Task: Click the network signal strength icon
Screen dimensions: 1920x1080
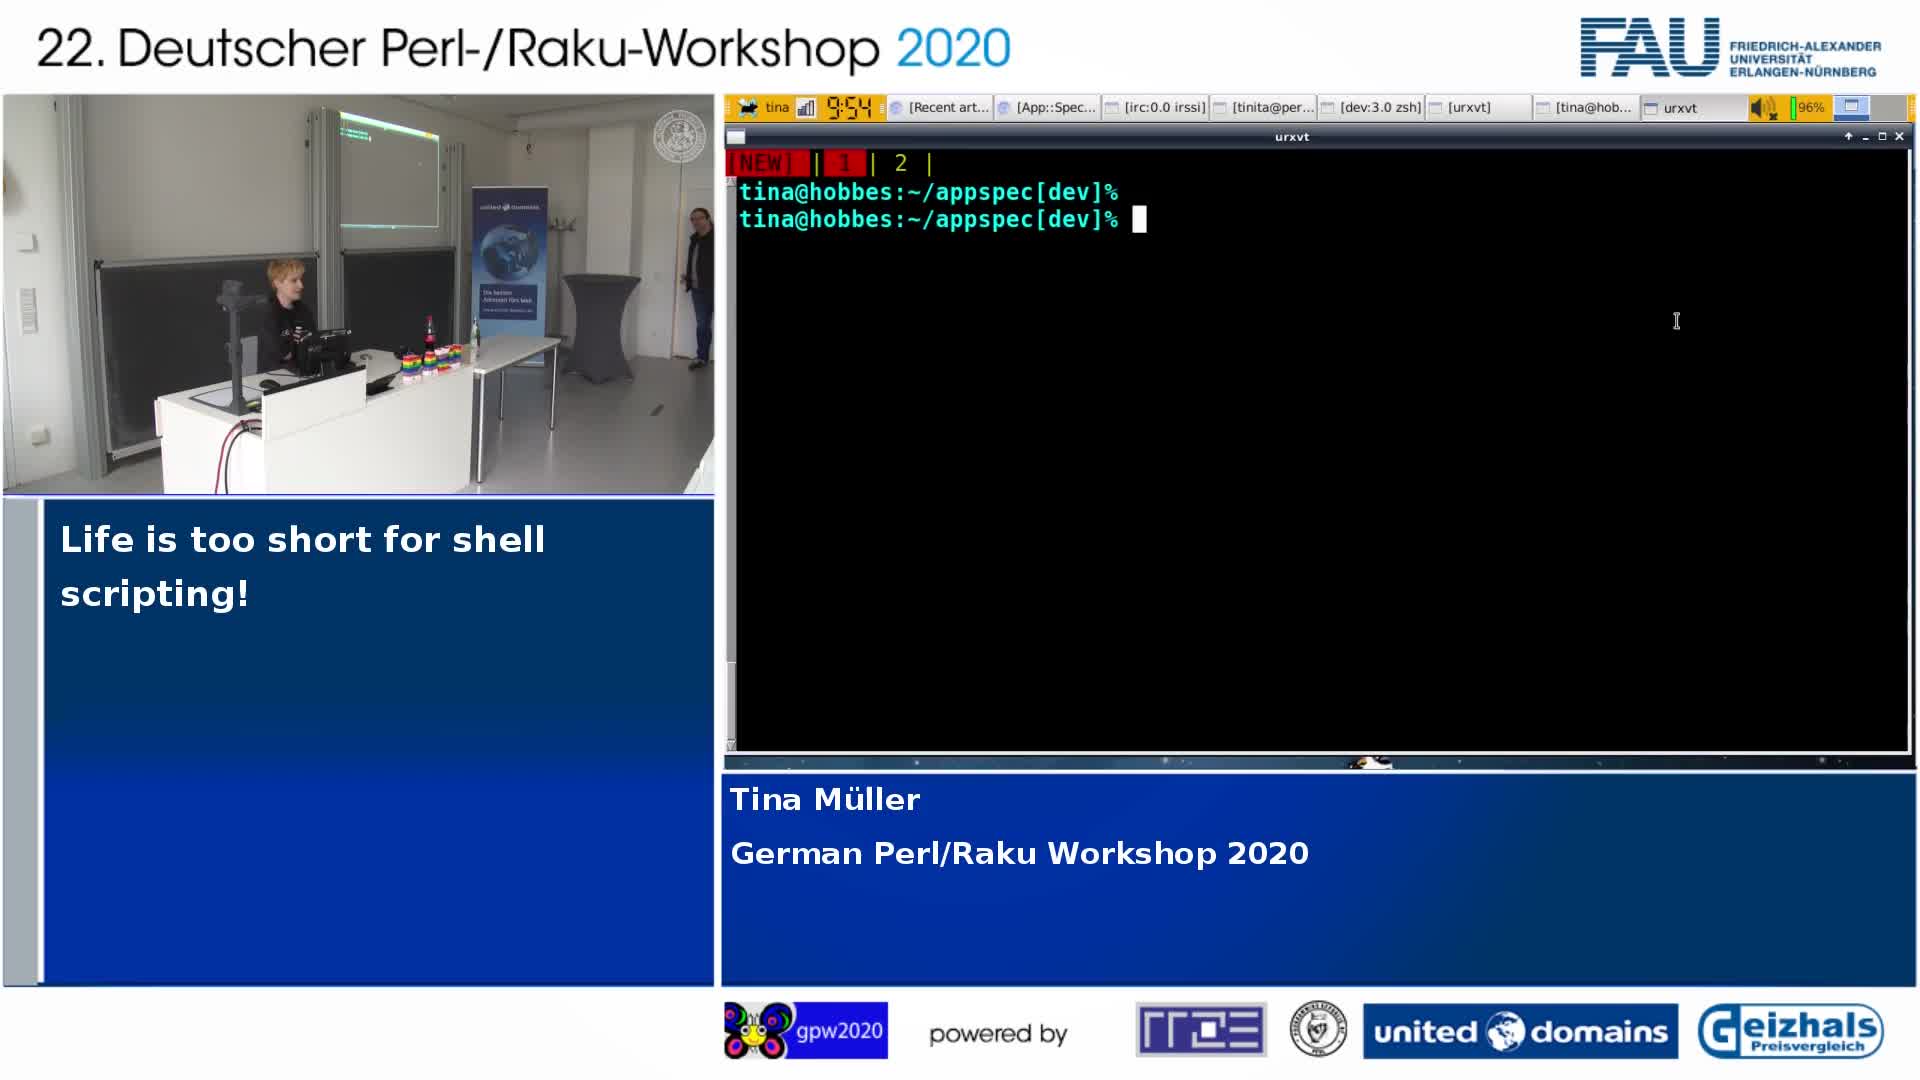Action: [807, 107]
